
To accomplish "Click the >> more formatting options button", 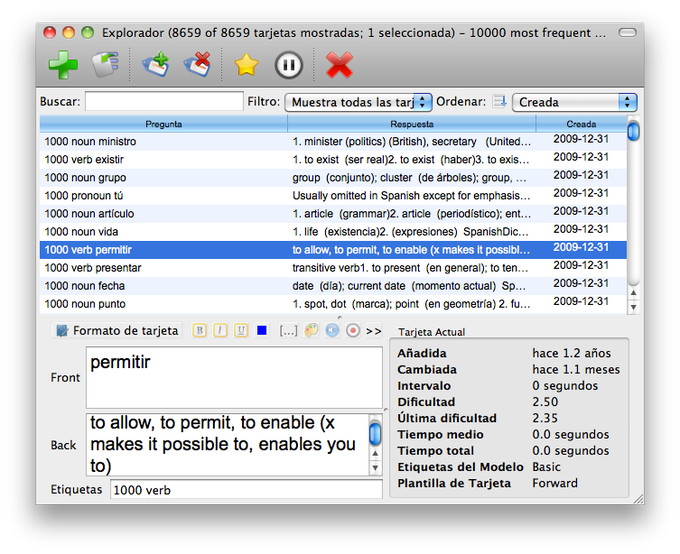I will click(x=373, y=331).
